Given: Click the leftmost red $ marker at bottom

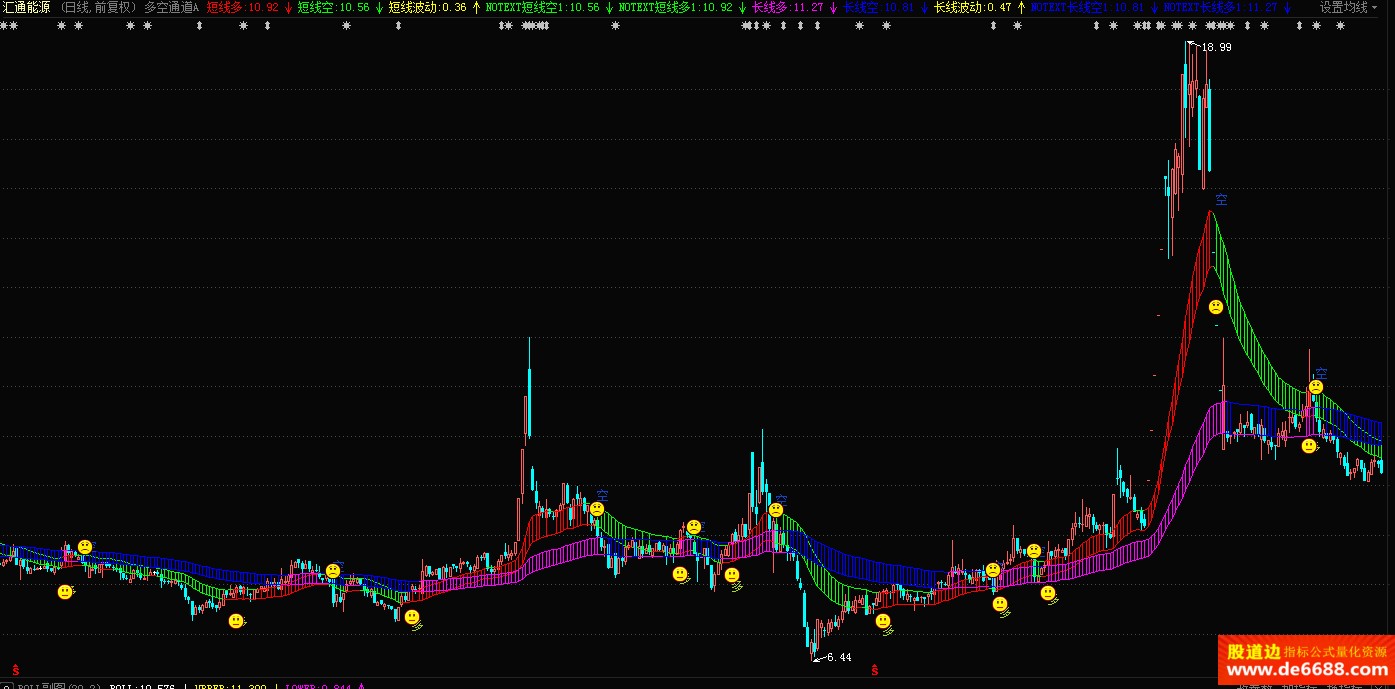Looking at the screenshot, I should tap(15, 669).
